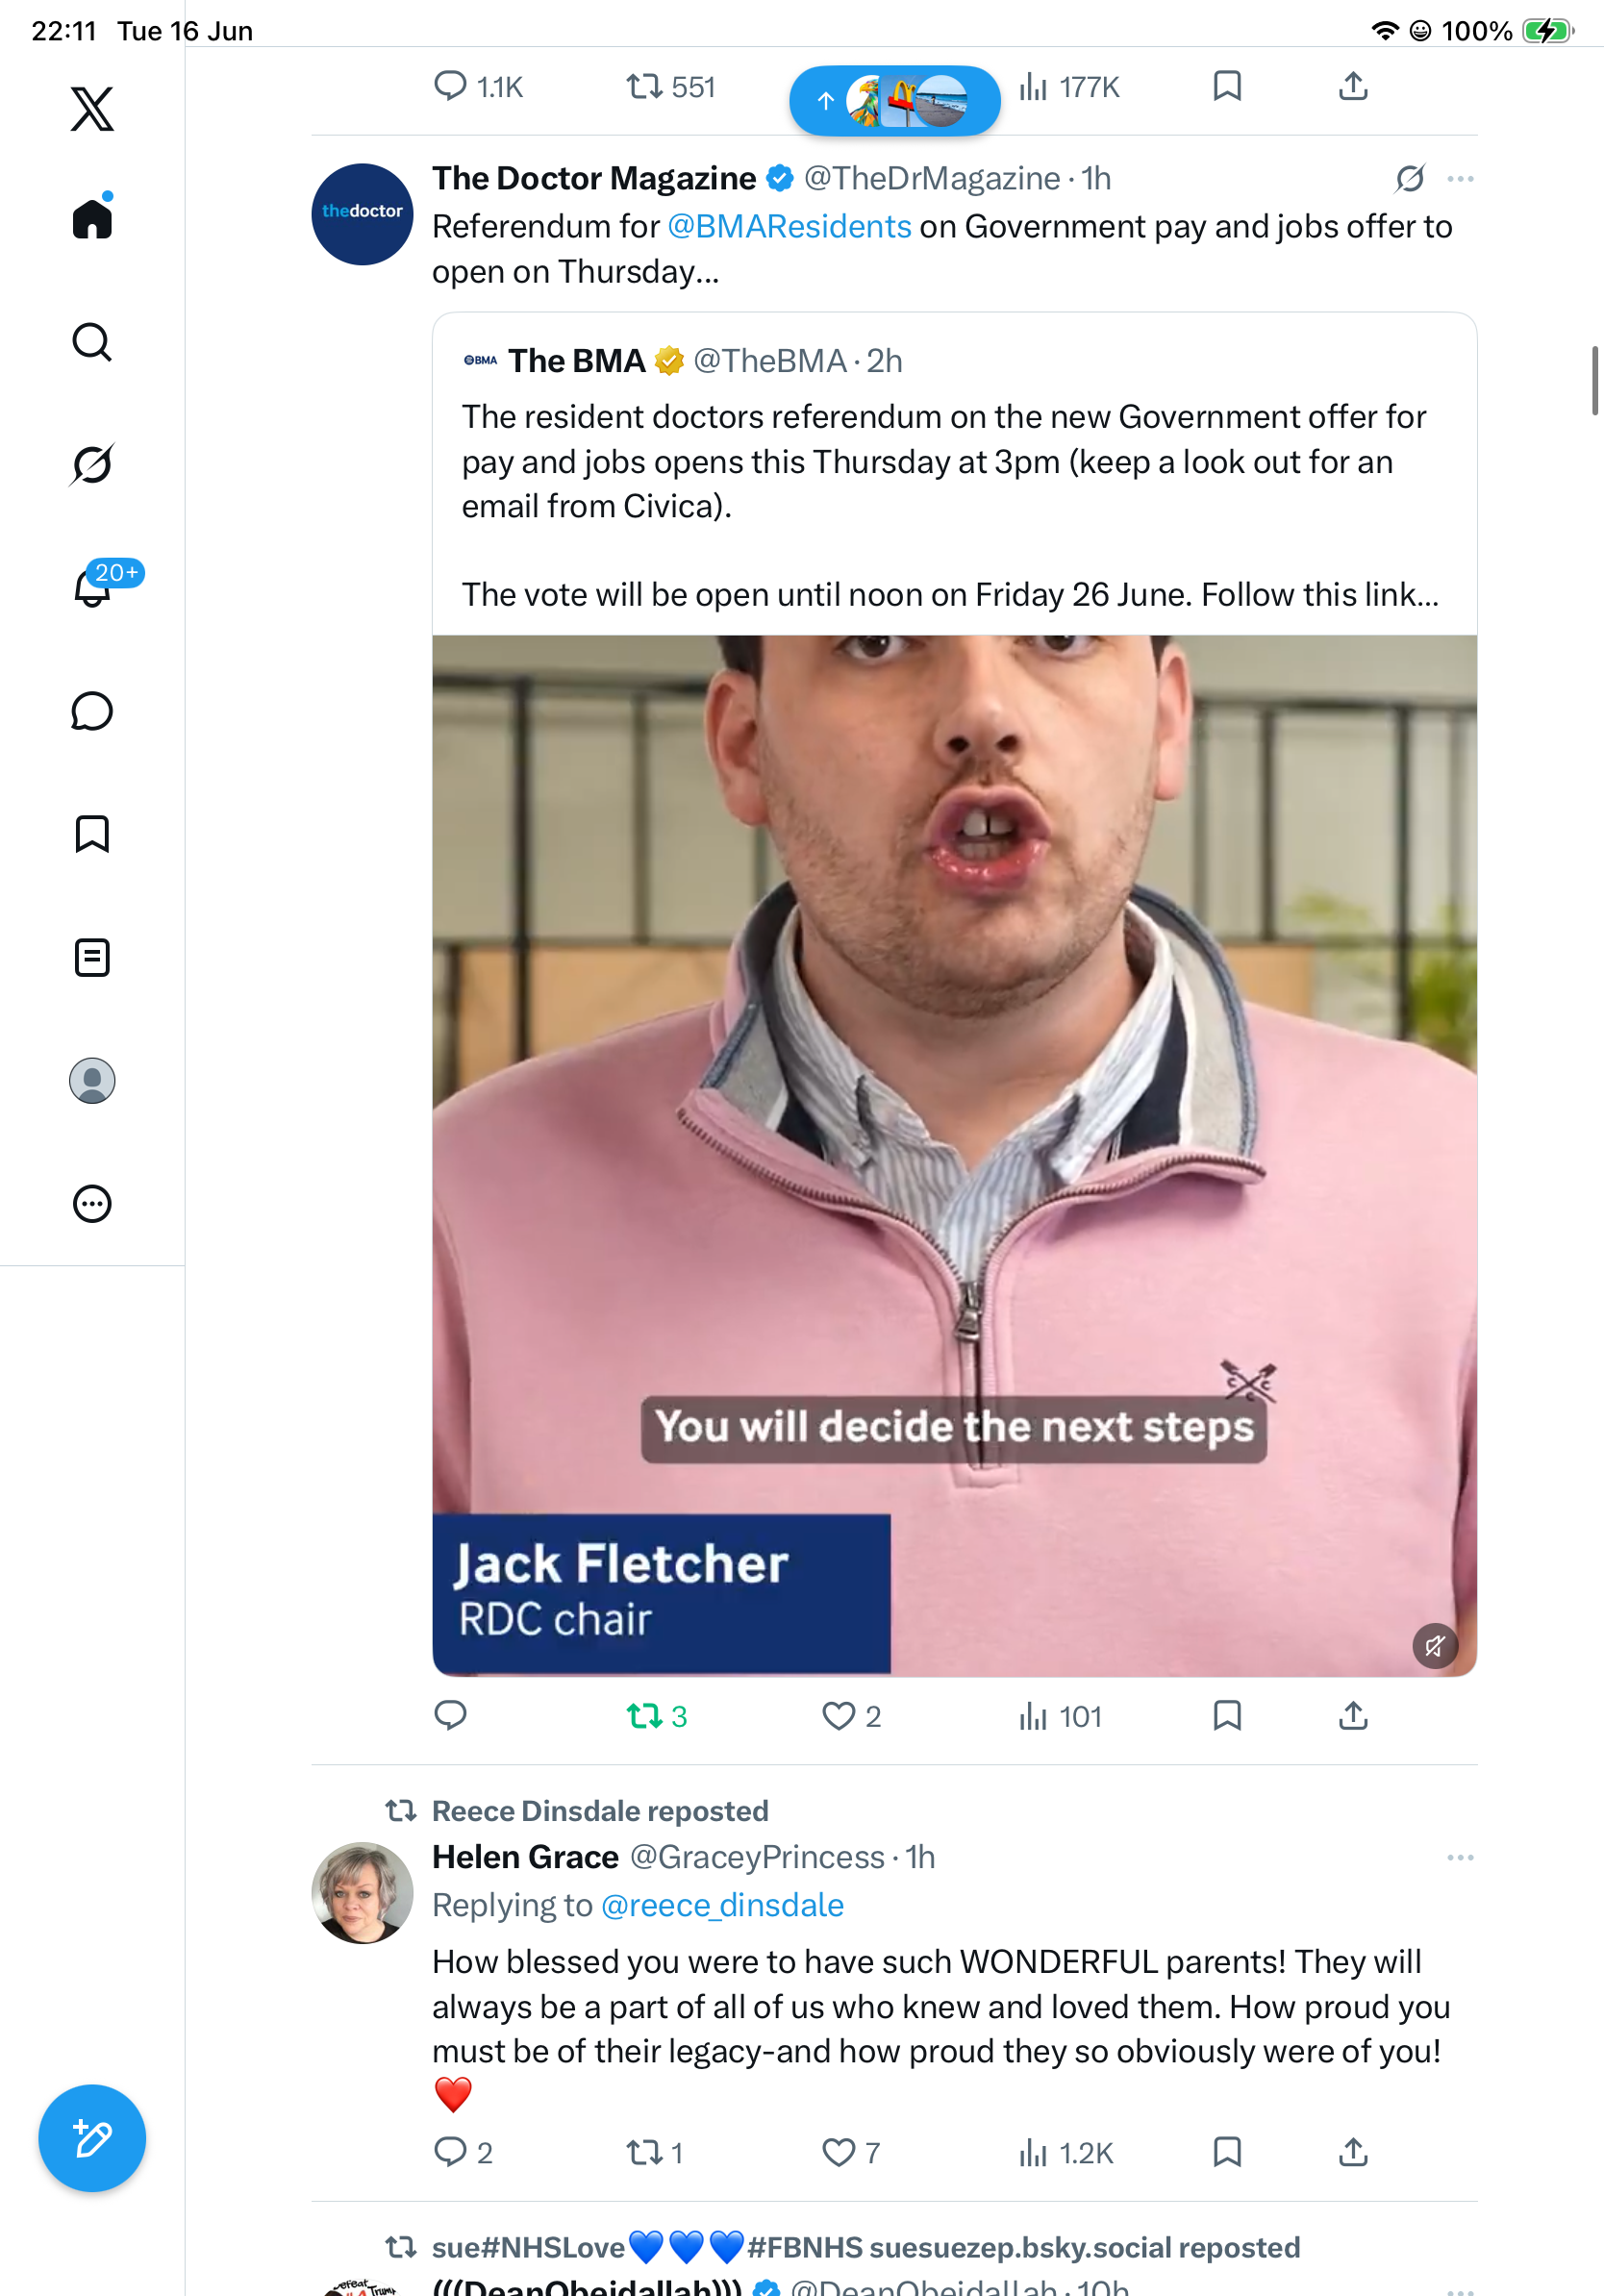Open the @reece_dinsdale profile link
1604x2296 pixels.
point(722,1905)
